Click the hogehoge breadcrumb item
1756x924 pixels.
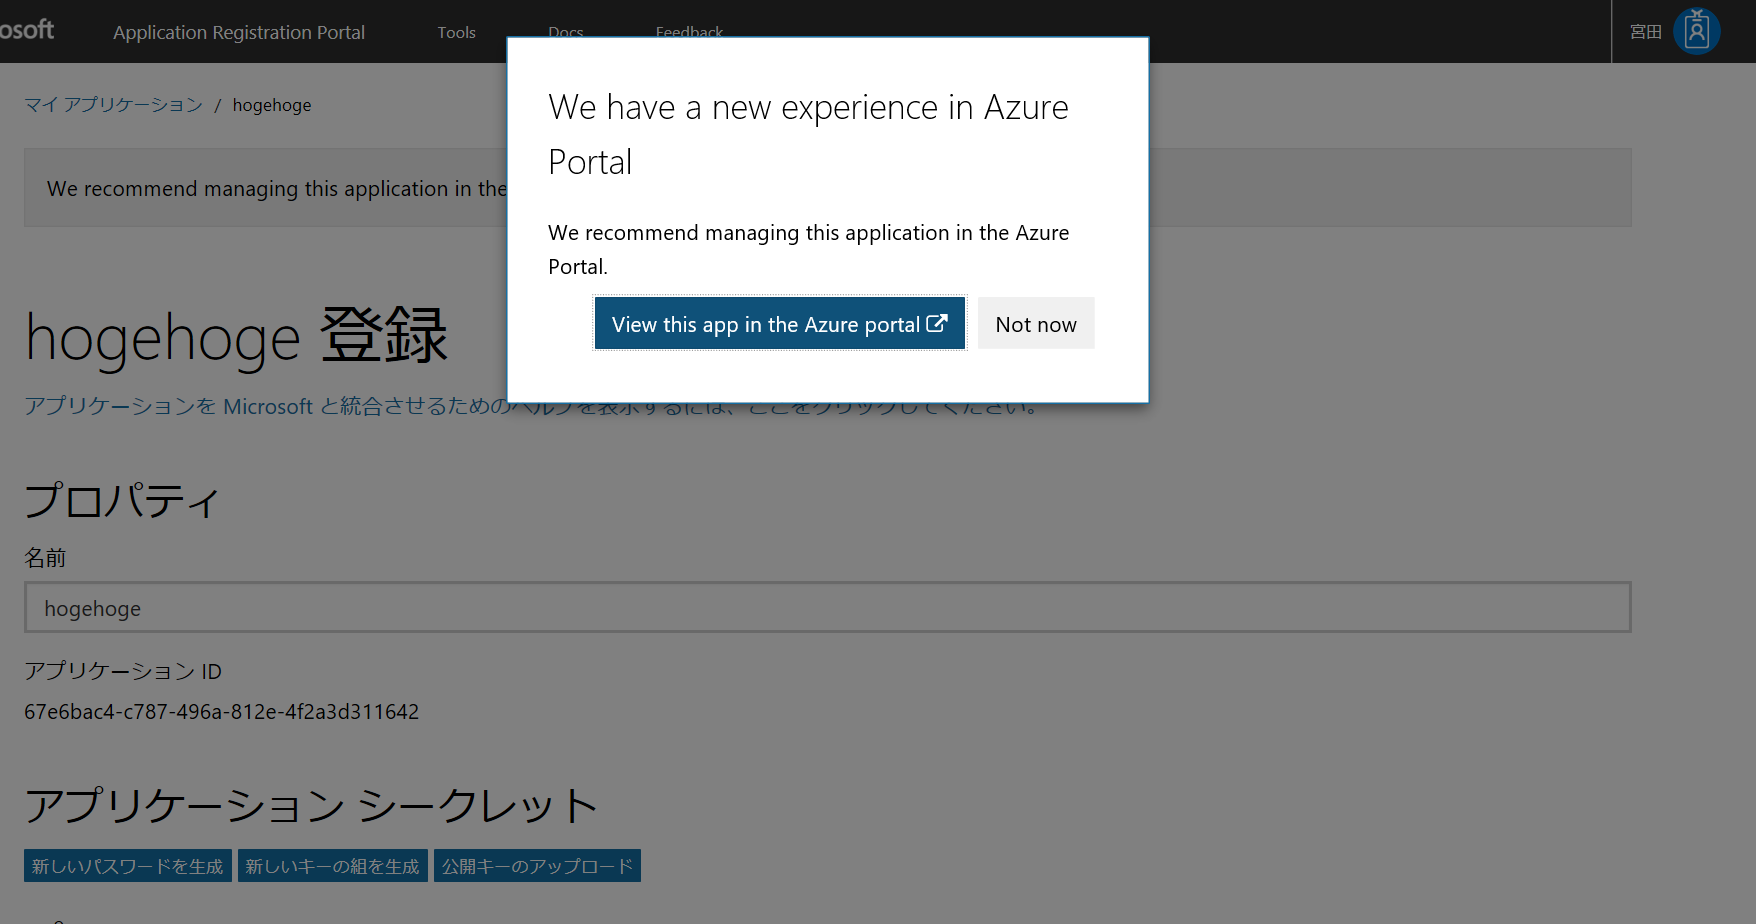click(272, 105)
